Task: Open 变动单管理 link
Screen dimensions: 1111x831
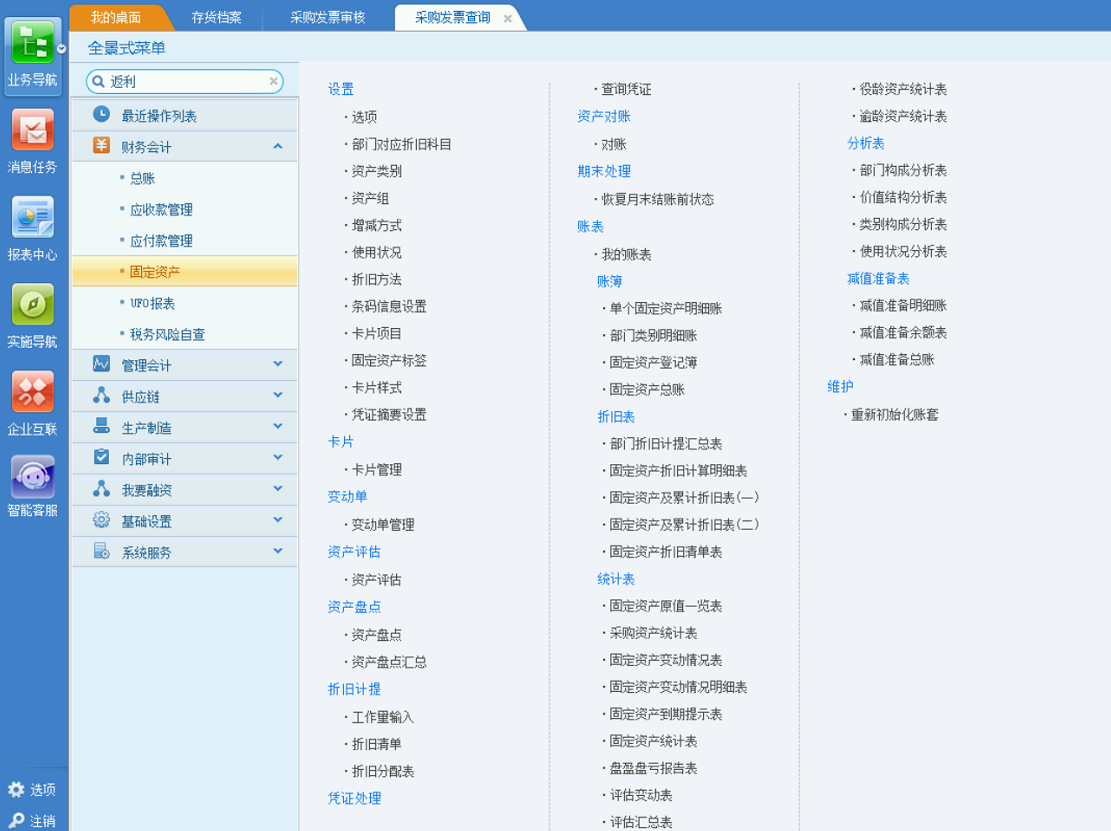Action: click(x=383, y=525)
